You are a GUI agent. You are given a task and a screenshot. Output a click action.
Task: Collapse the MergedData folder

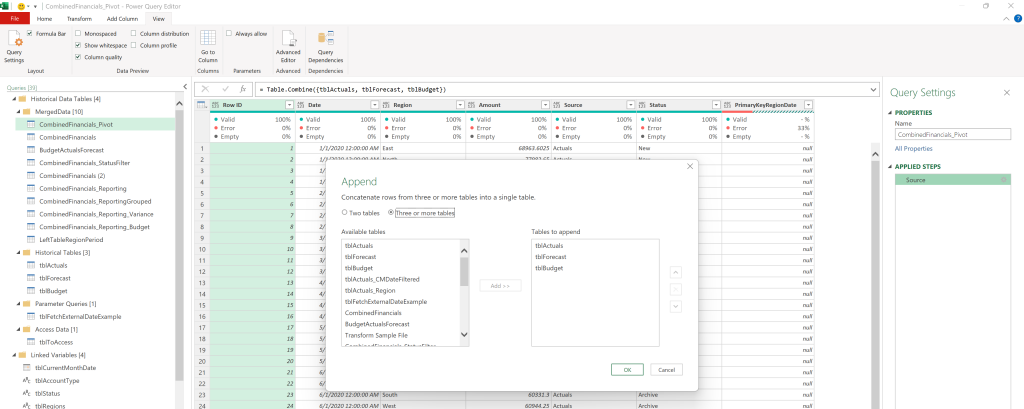pos(18,112)
